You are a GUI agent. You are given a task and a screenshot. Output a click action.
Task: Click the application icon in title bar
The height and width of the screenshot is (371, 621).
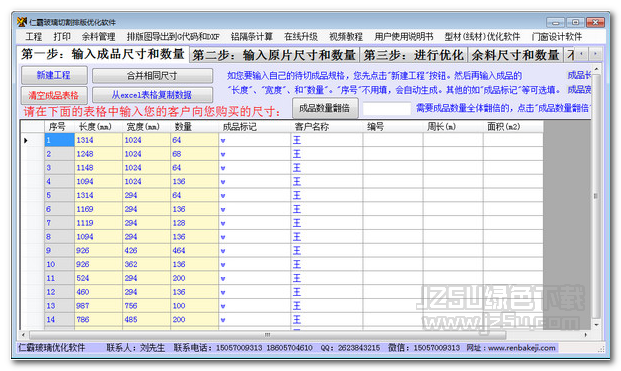22,22
